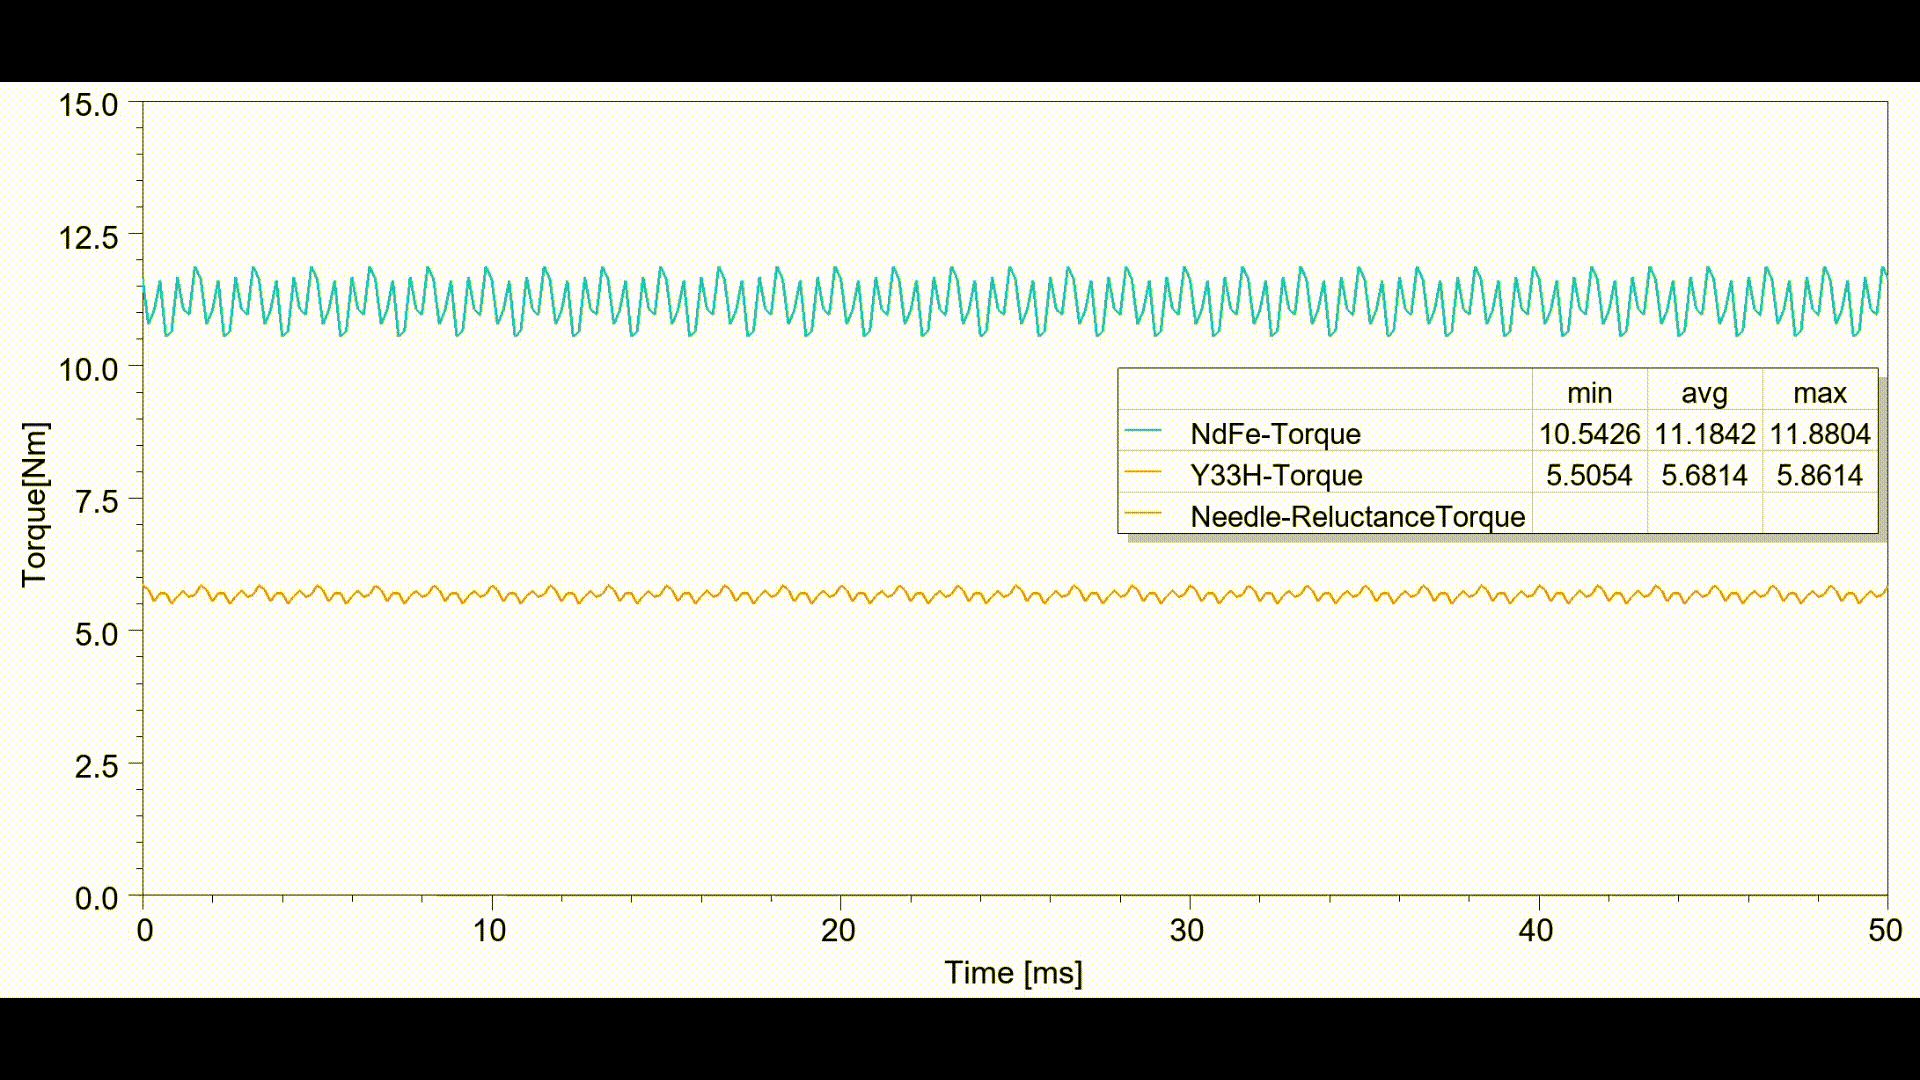
Task: Click the 50 x-axis tick label
Action: tap(1884, 931)
